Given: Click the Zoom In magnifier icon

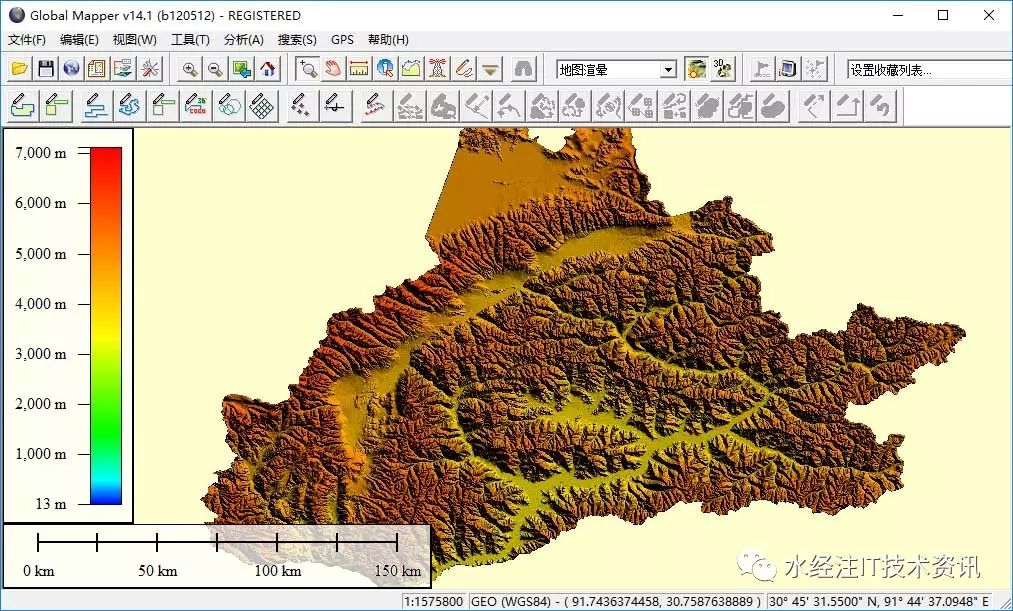Looking at the screenshot, I should (x=189, y=69).
